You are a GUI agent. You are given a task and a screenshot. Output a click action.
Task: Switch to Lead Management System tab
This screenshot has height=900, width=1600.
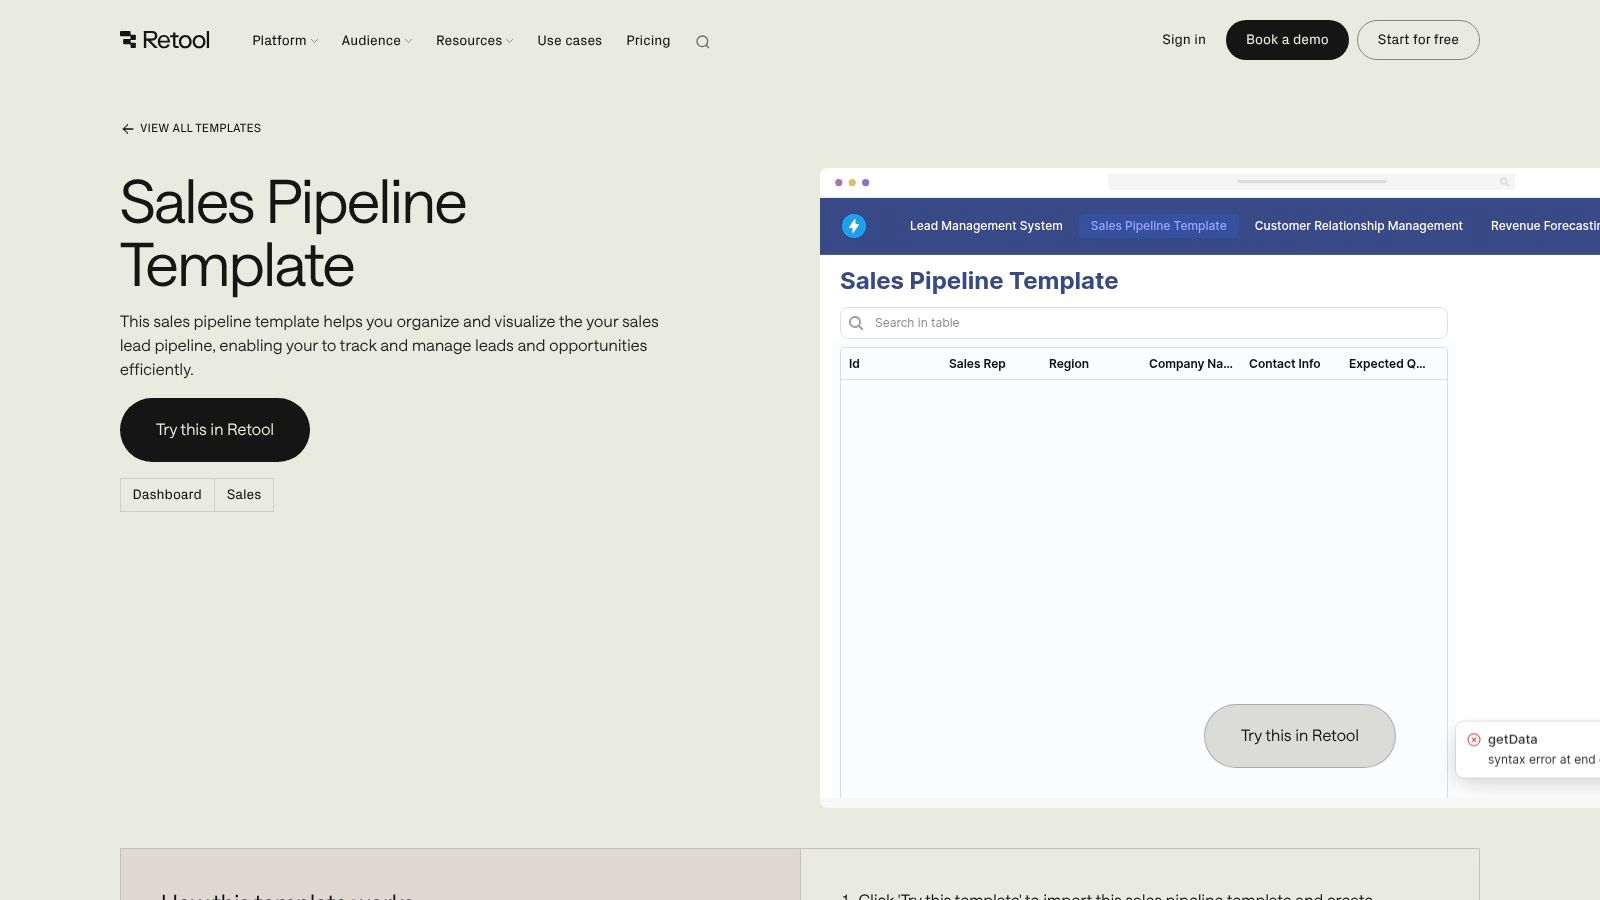click(x=986, y=226)
